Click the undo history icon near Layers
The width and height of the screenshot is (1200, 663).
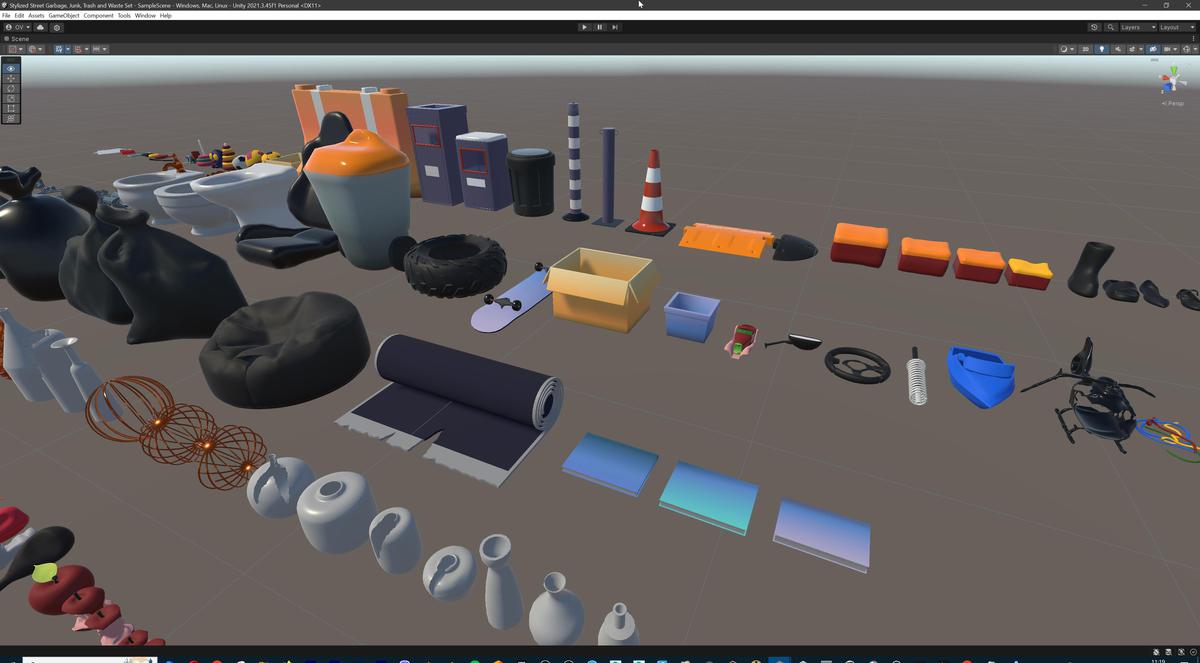coord(1095,27)
